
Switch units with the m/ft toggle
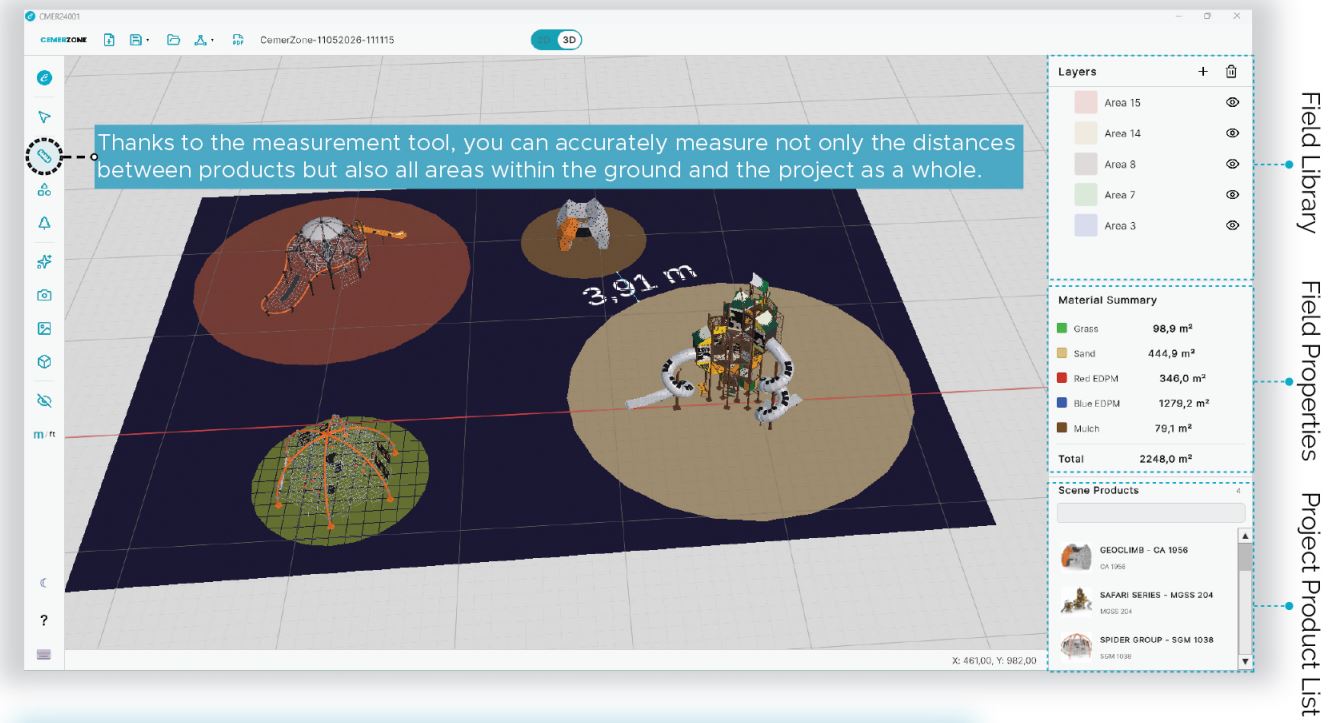click(44, 435)
